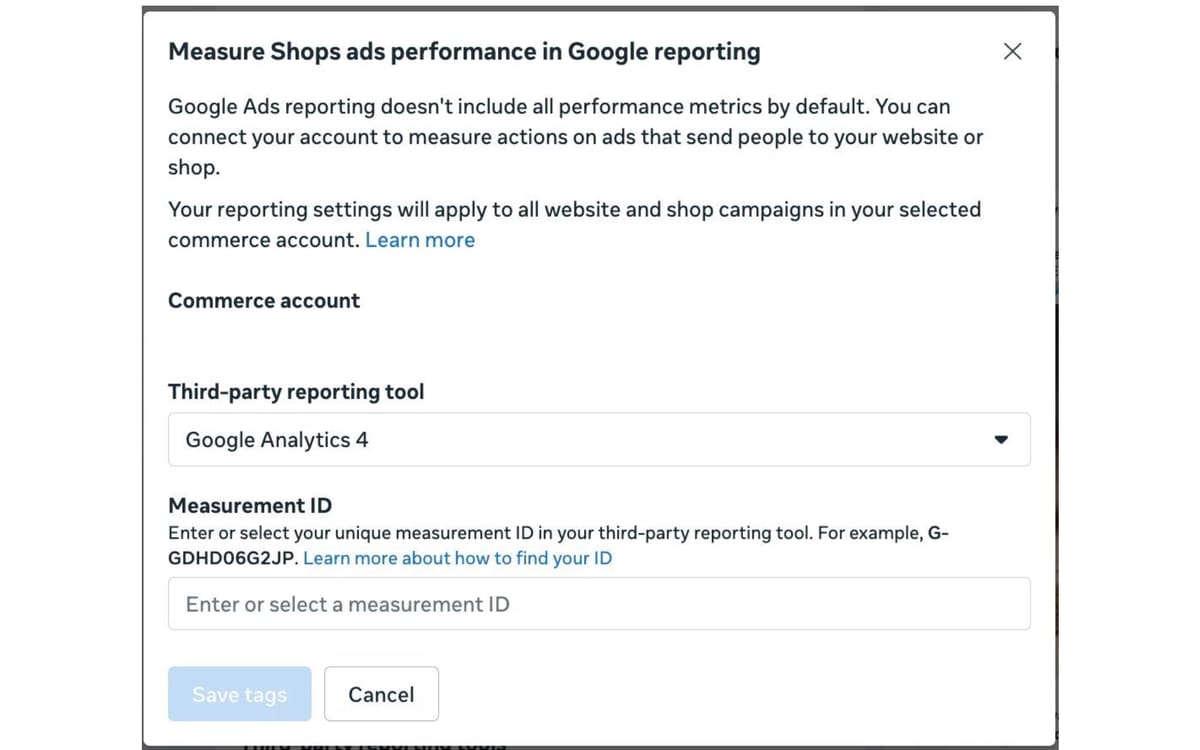
Task: Focus the Enter or select a measurement ID box
Action: coord(600,603)
